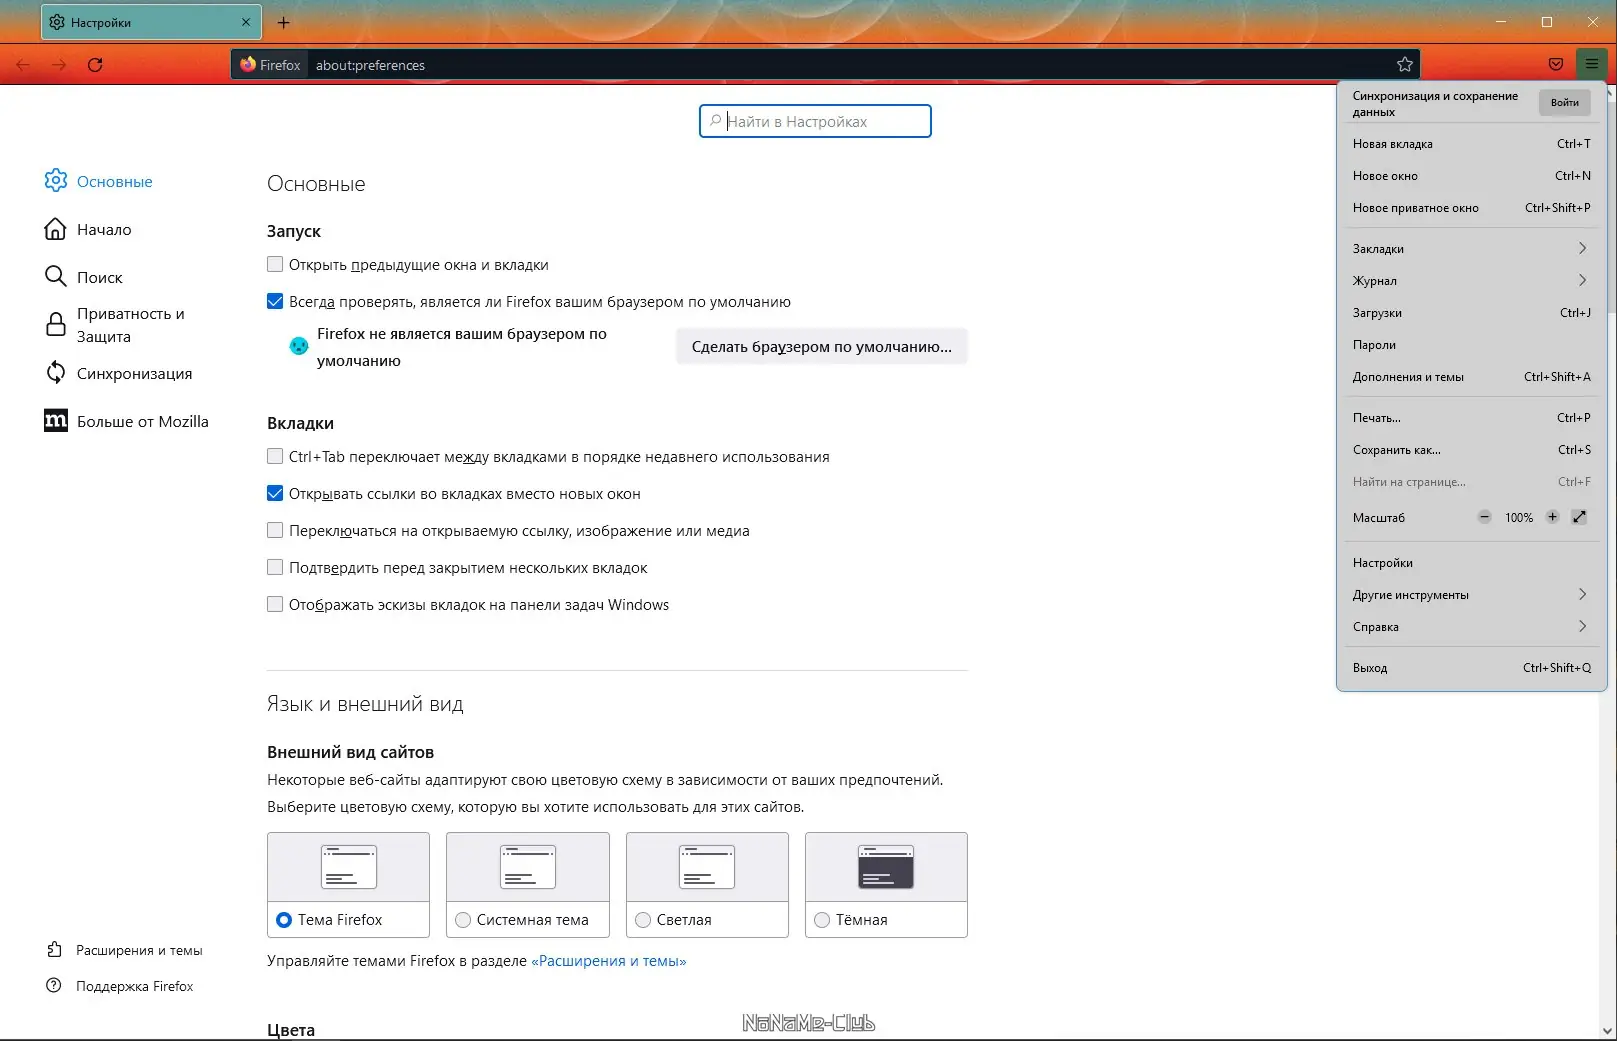
Task: Zoom in with the plus icon
Action: [1552, 517]
